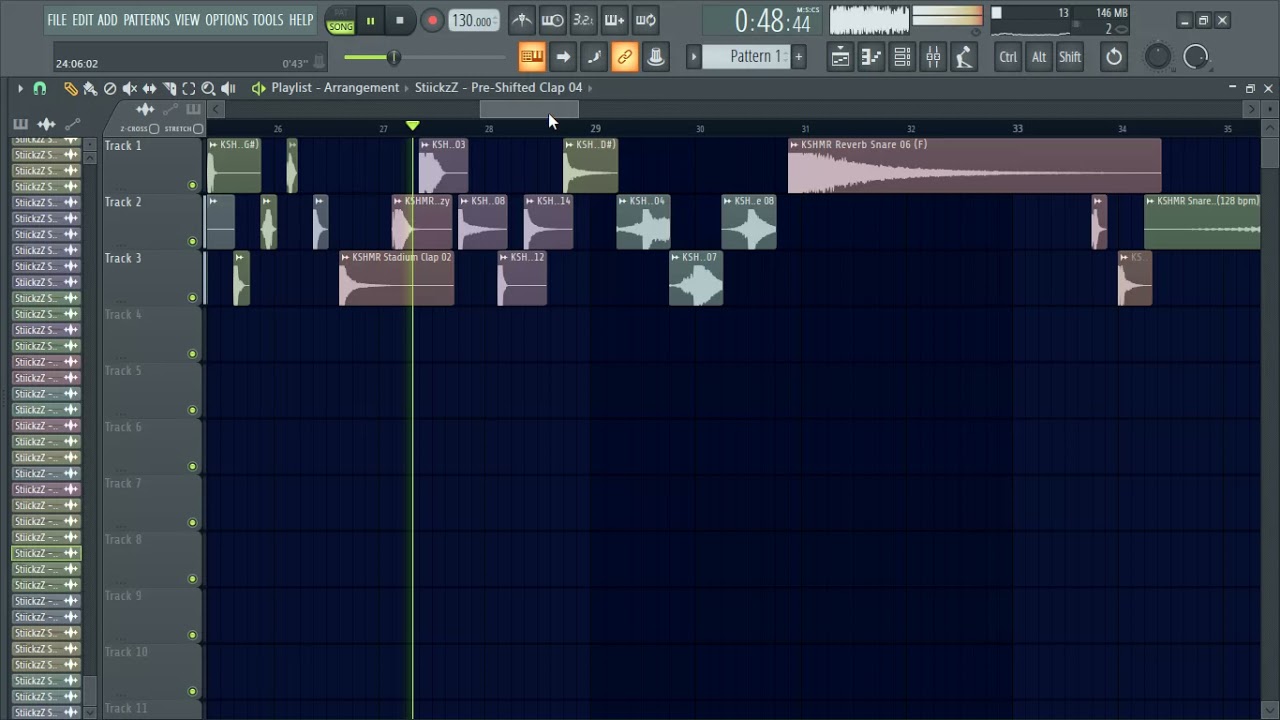
Task: Open the StiickzZ - Pre-Shifted Clap 04 breadcrumb menu
Action: pyautogui.click(x=498, y=88)
